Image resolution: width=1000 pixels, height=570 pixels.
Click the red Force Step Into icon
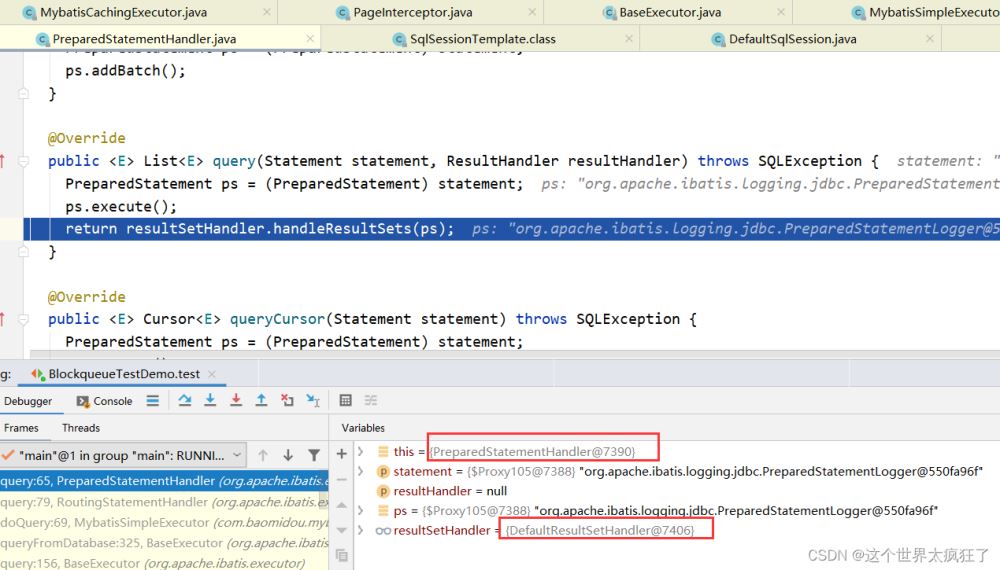pos(236,400)
